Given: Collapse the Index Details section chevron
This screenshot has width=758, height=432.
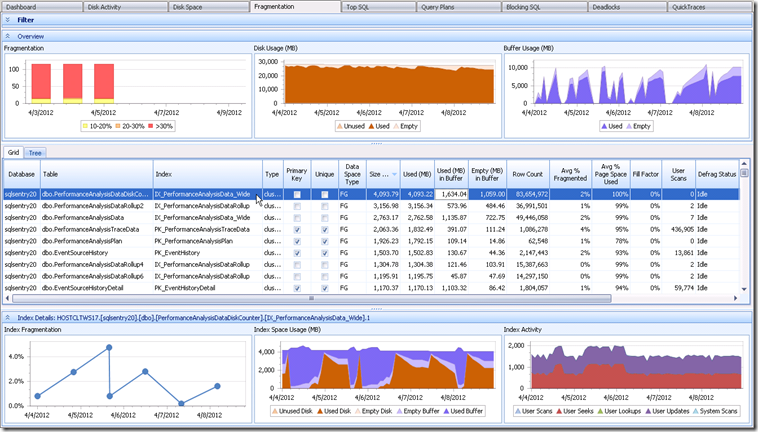Looking at the screenshot, I should [x=8, y=317].
